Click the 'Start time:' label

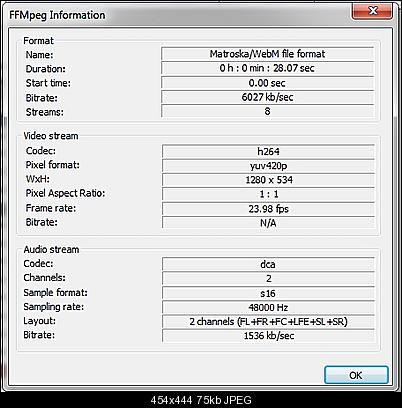tap(48, 83)
